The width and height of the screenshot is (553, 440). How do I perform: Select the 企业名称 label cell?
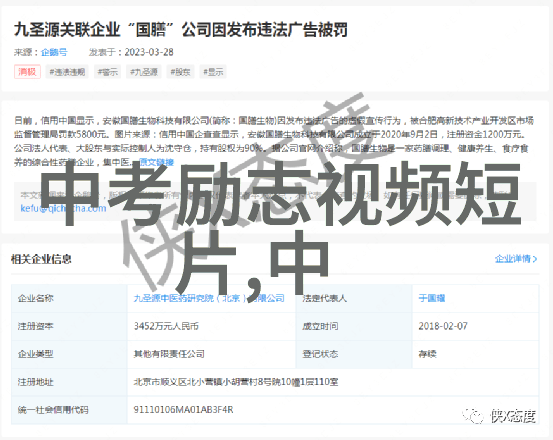[69, 298]
